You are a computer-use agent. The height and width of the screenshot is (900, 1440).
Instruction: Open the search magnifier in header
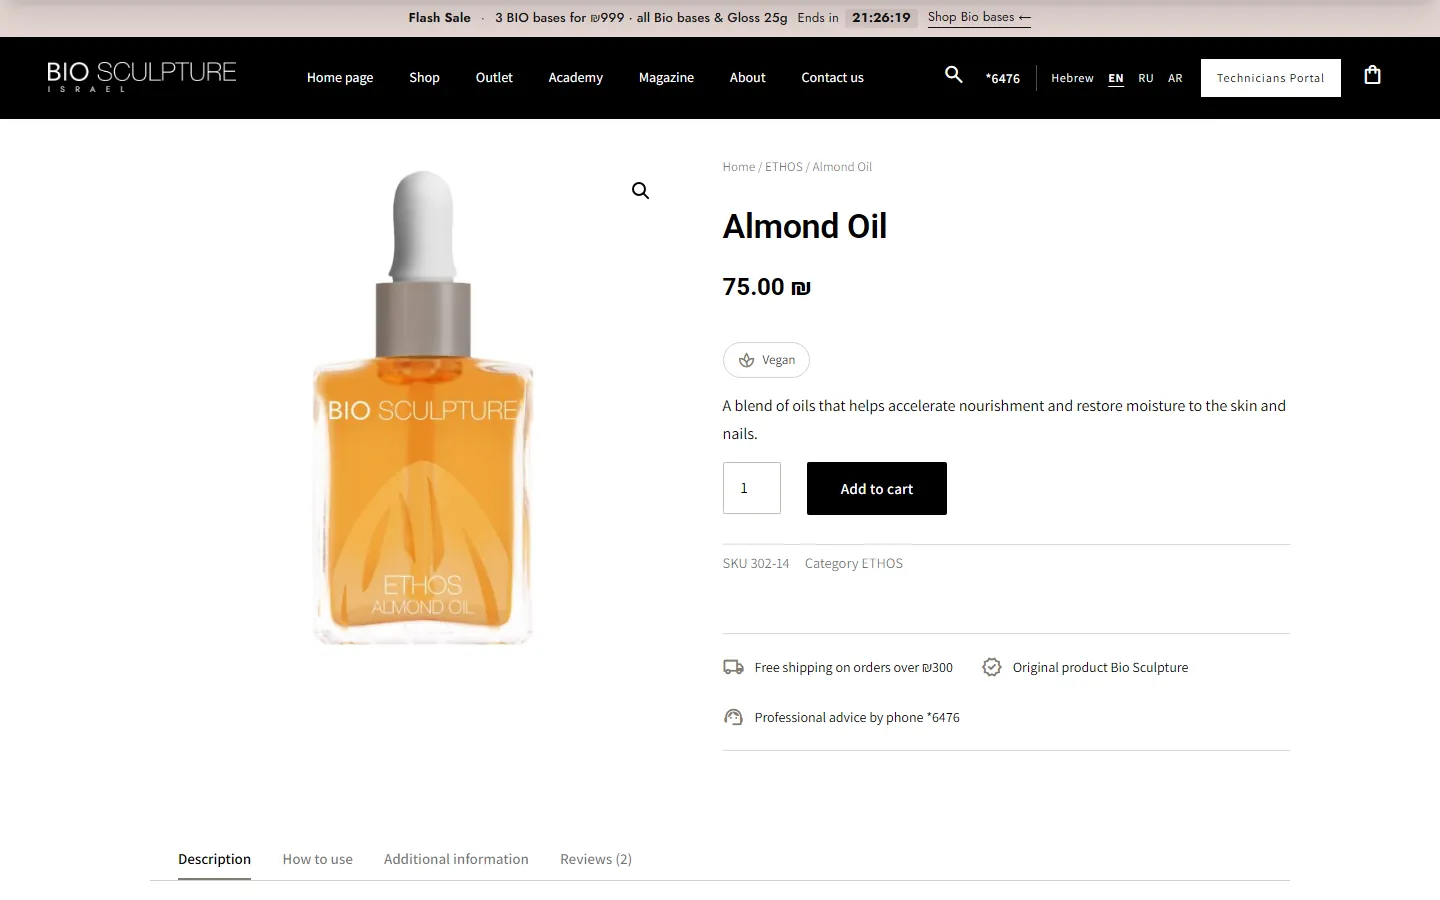pyautogui.click(x=953, y=75)
